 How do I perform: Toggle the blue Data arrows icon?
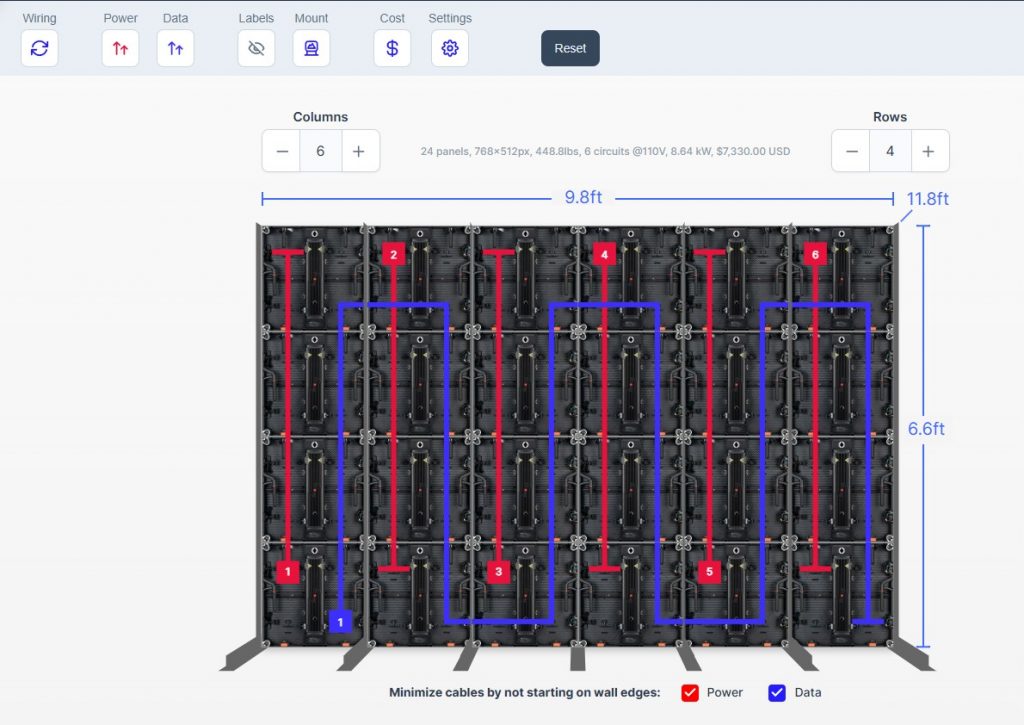[x=175, y=48]
